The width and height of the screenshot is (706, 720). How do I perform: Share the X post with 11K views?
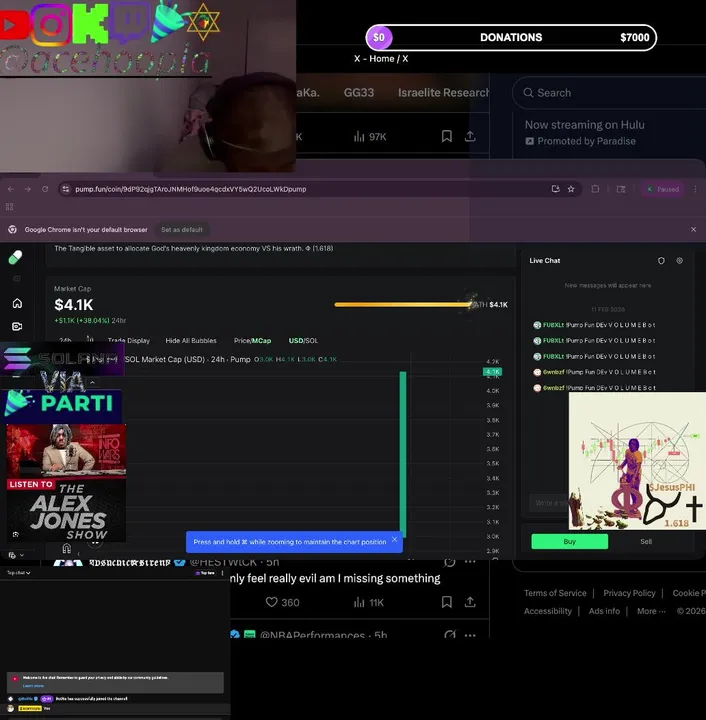point(470,602)
